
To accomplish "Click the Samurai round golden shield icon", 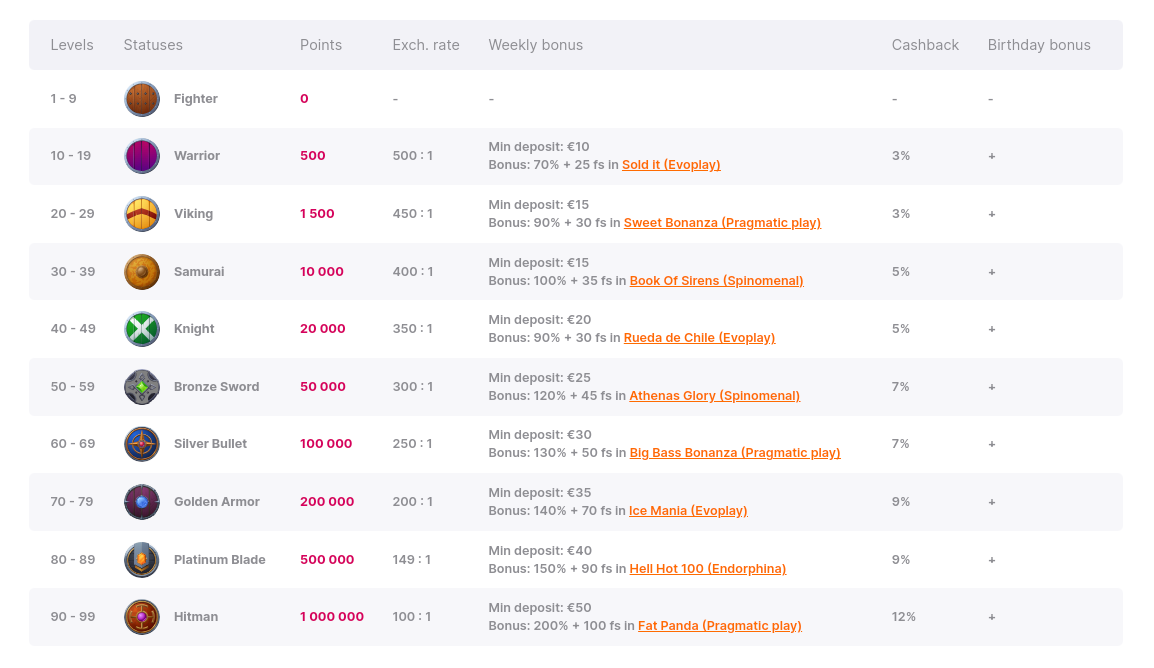I will tap(142, 272).
